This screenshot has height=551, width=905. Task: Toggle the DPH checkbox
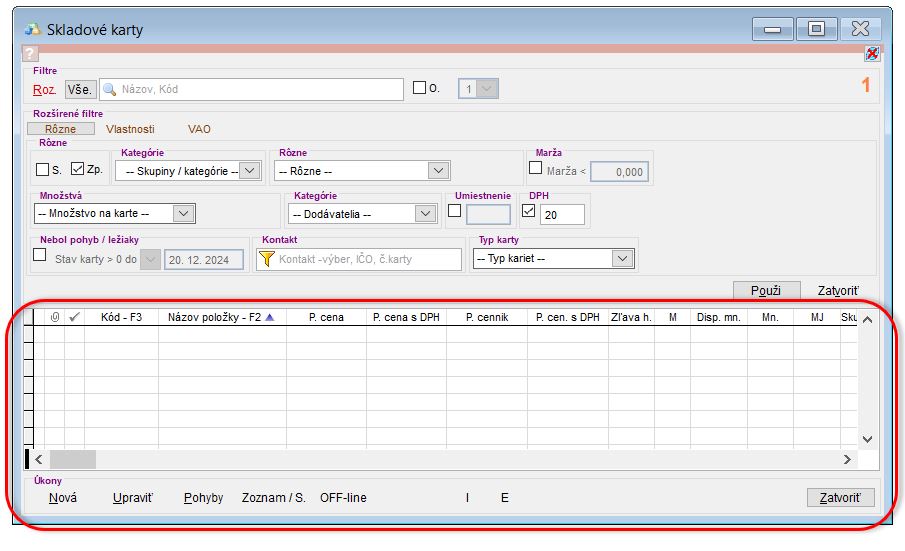click(529, 211)
